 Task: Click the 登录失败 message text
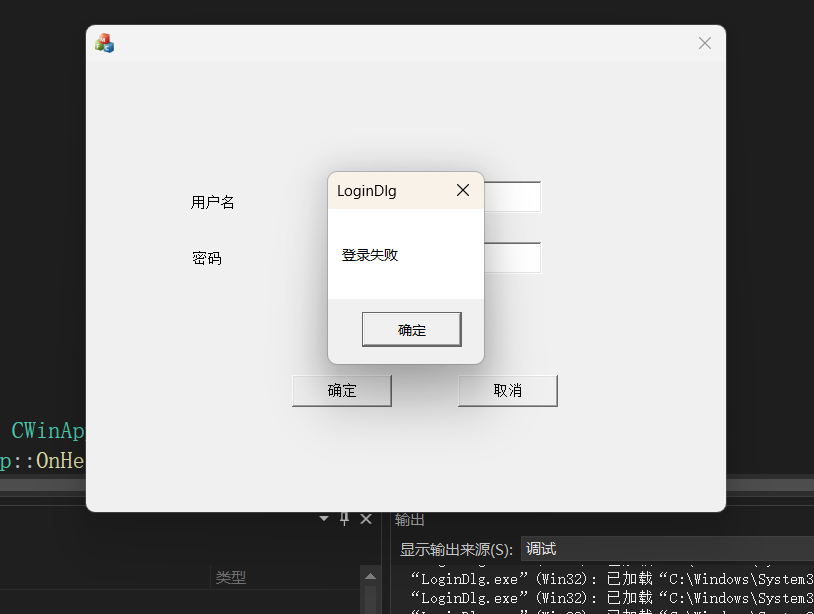[x=370, y=255]
